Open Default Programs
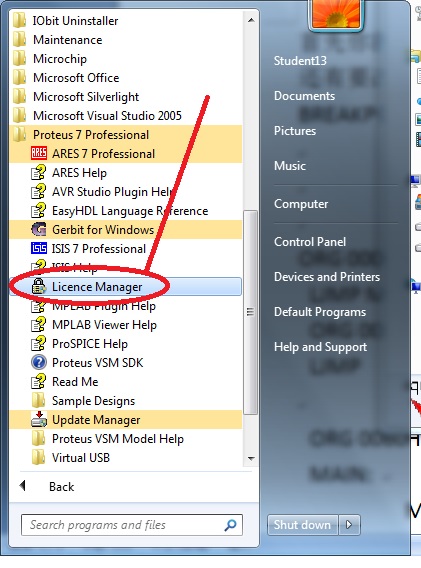 click(320, 312)
